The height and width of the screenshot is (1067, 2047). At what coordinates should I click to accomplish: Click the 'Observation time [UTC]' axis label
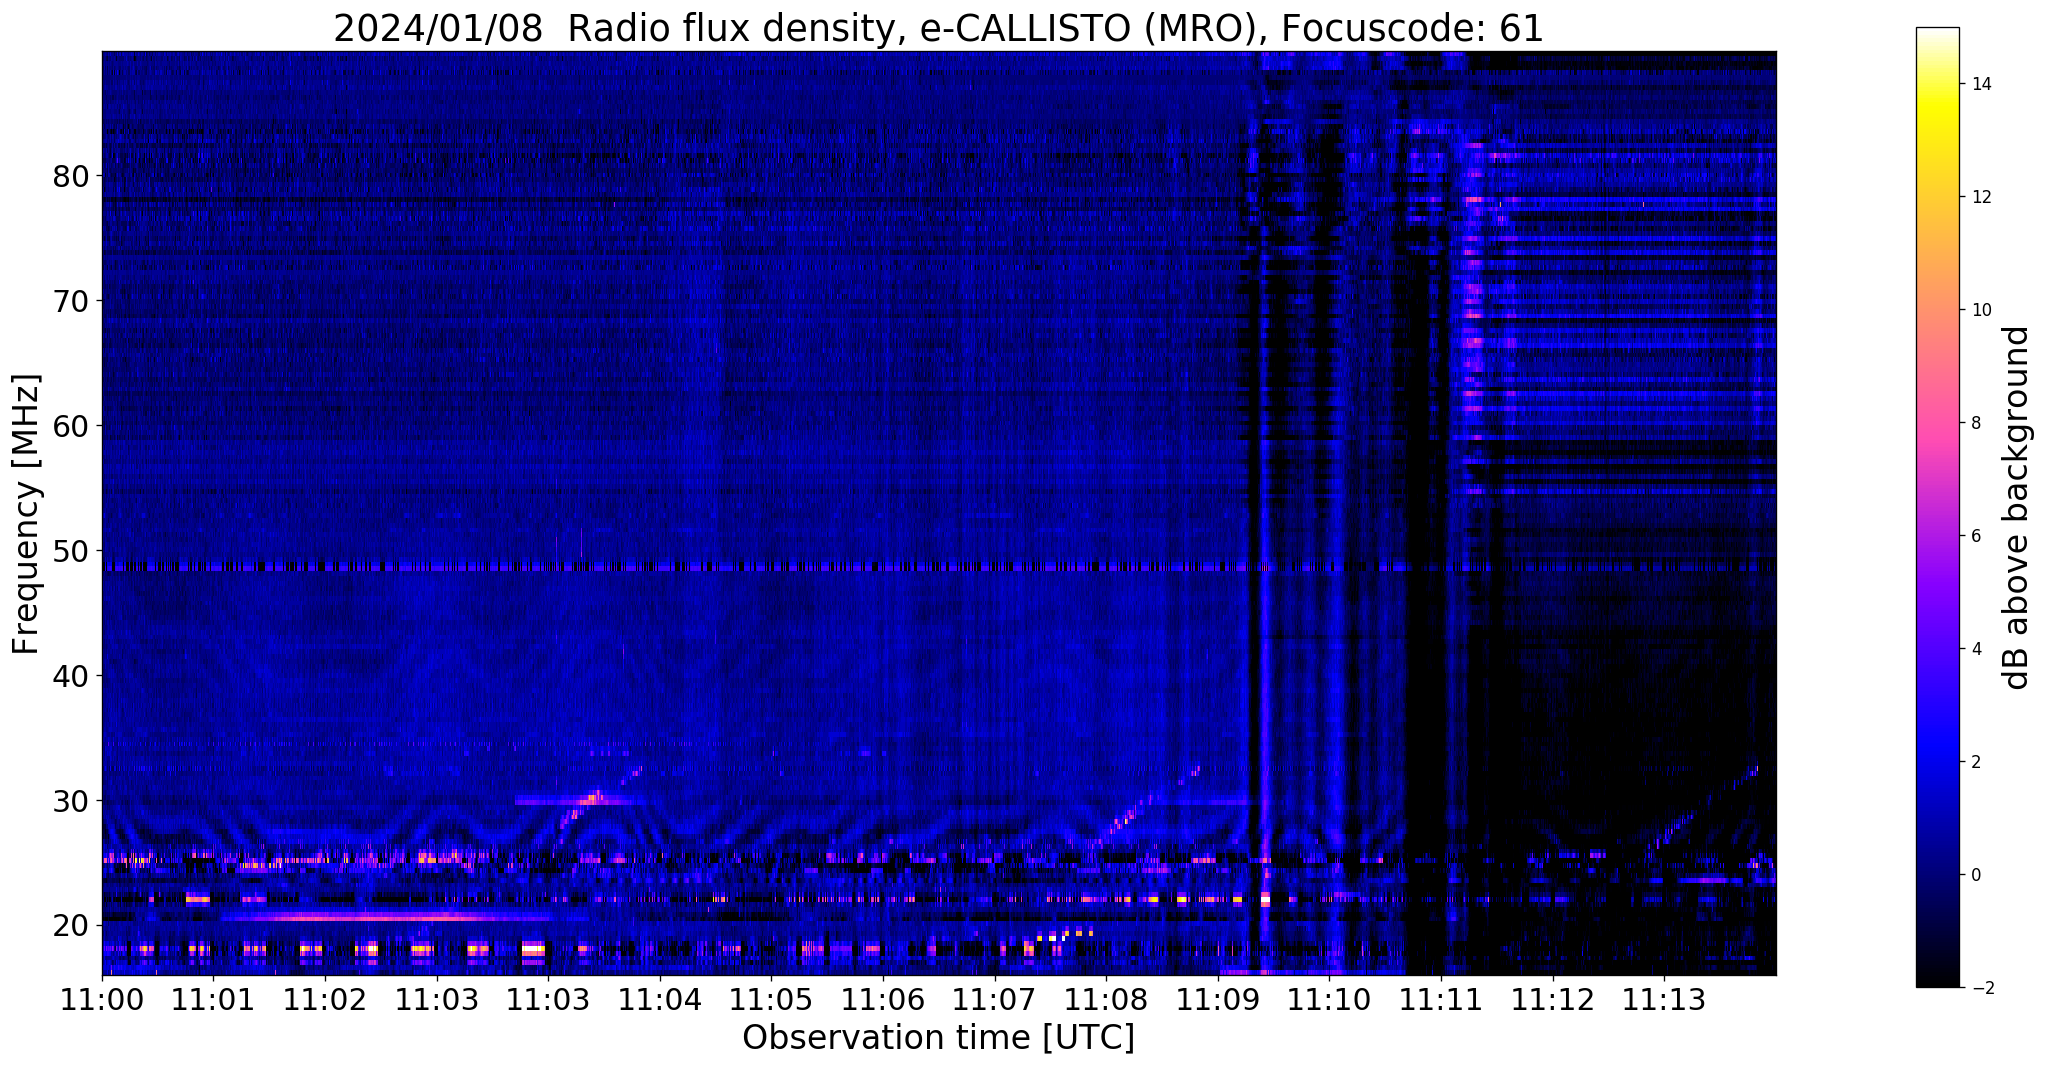[938, 1038]
